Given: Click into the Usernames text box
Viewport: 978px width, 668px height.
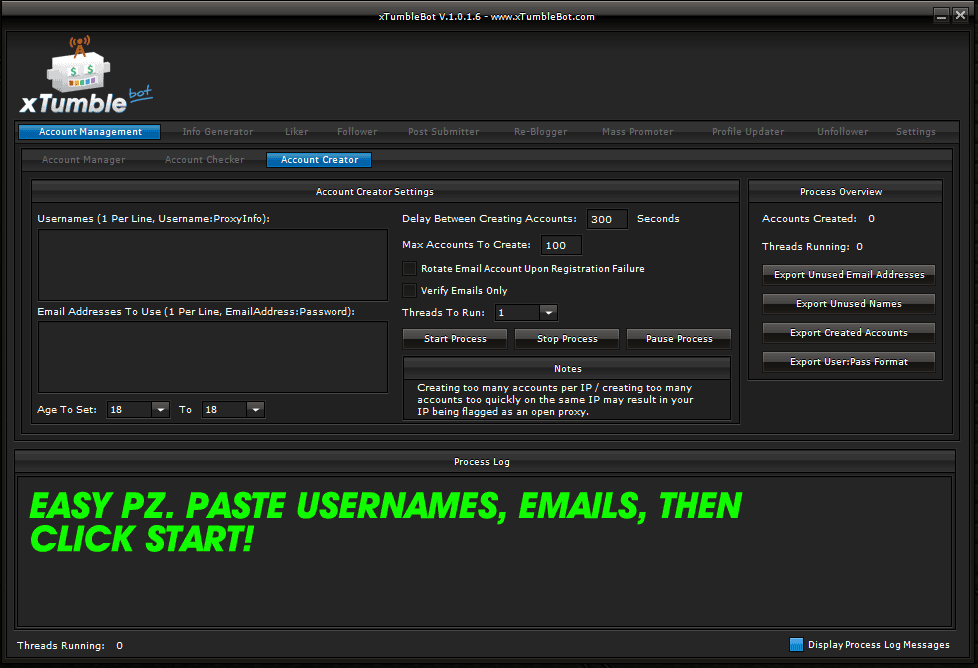Looking at the screenshot, I should tap(213, 265).
